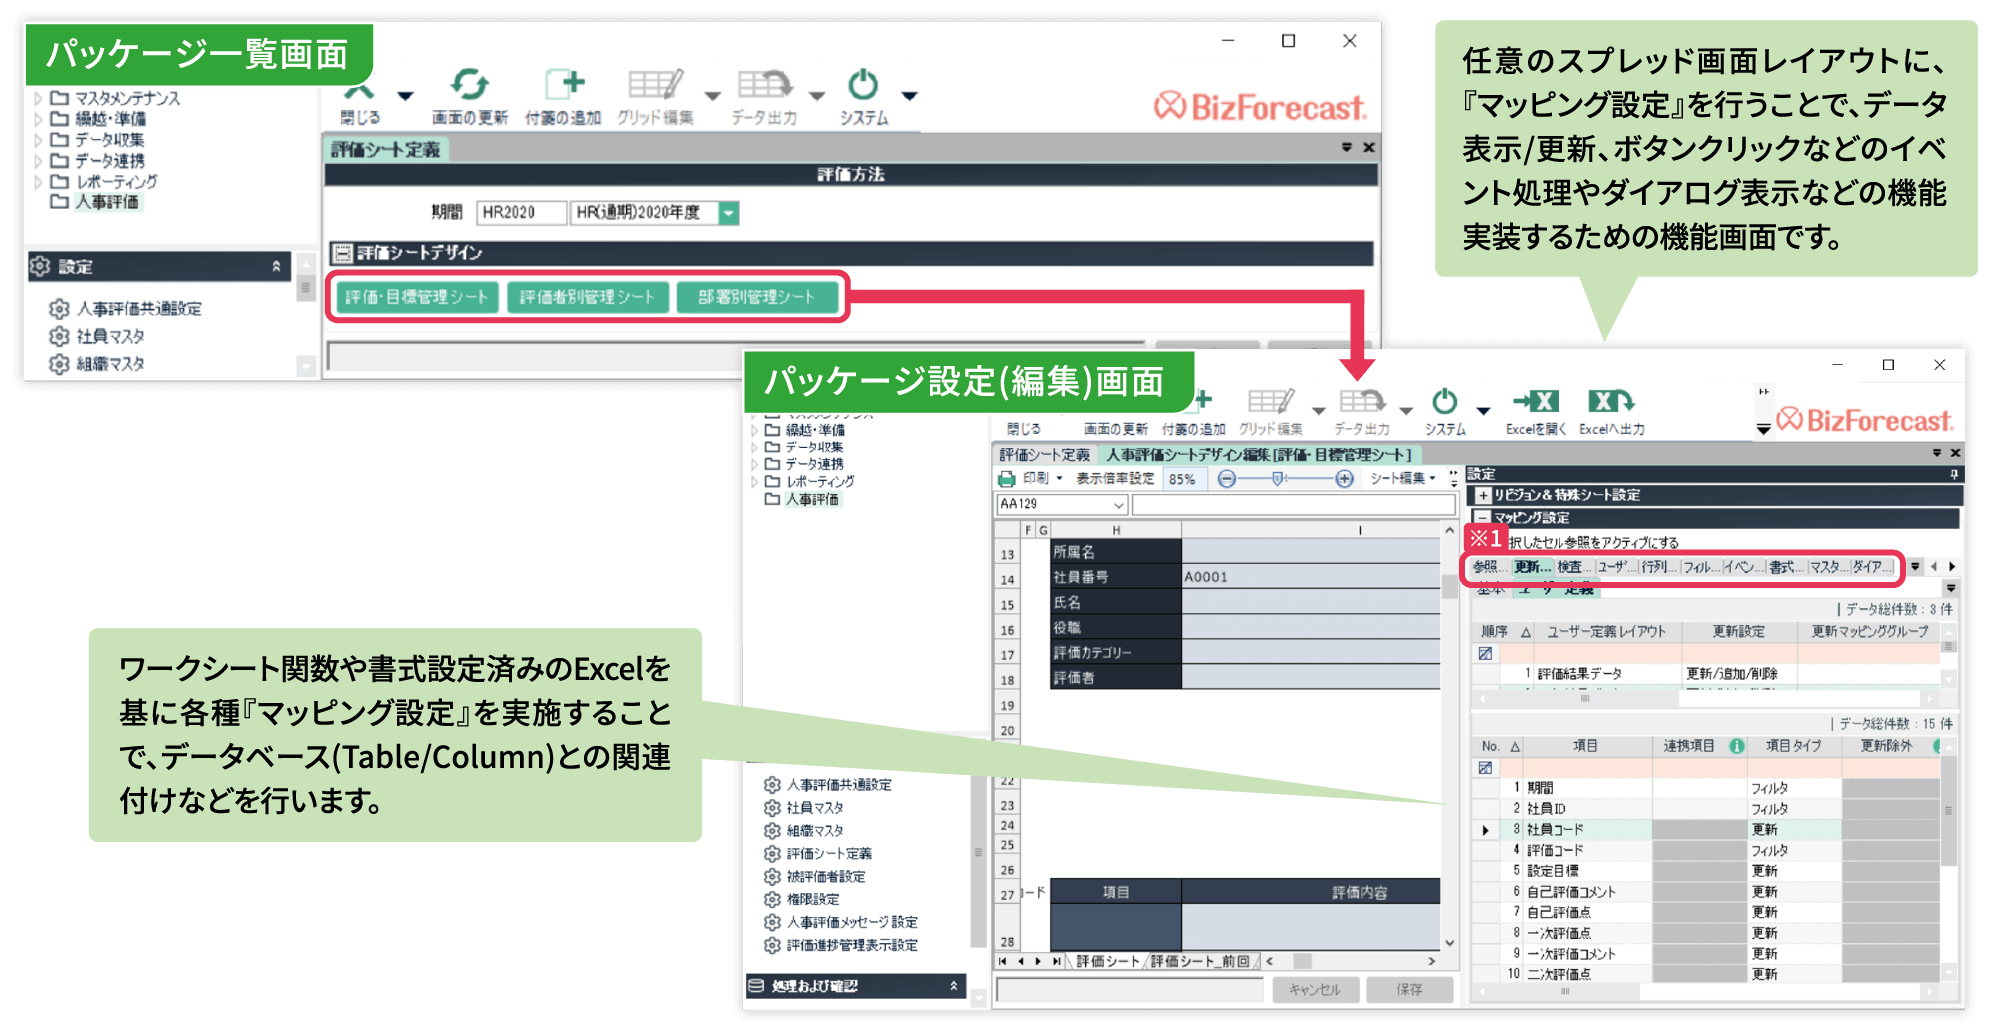Switch to the 検査 mapping tab
Screen dimensions: 2000x1030
[x=1574, y=567]
